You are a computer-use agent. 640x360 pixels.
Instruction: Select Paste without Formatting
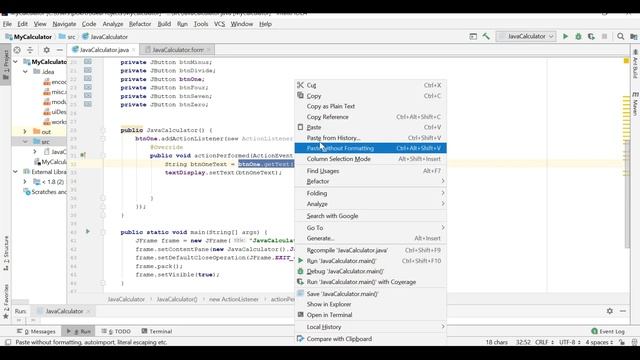[371, 148]
